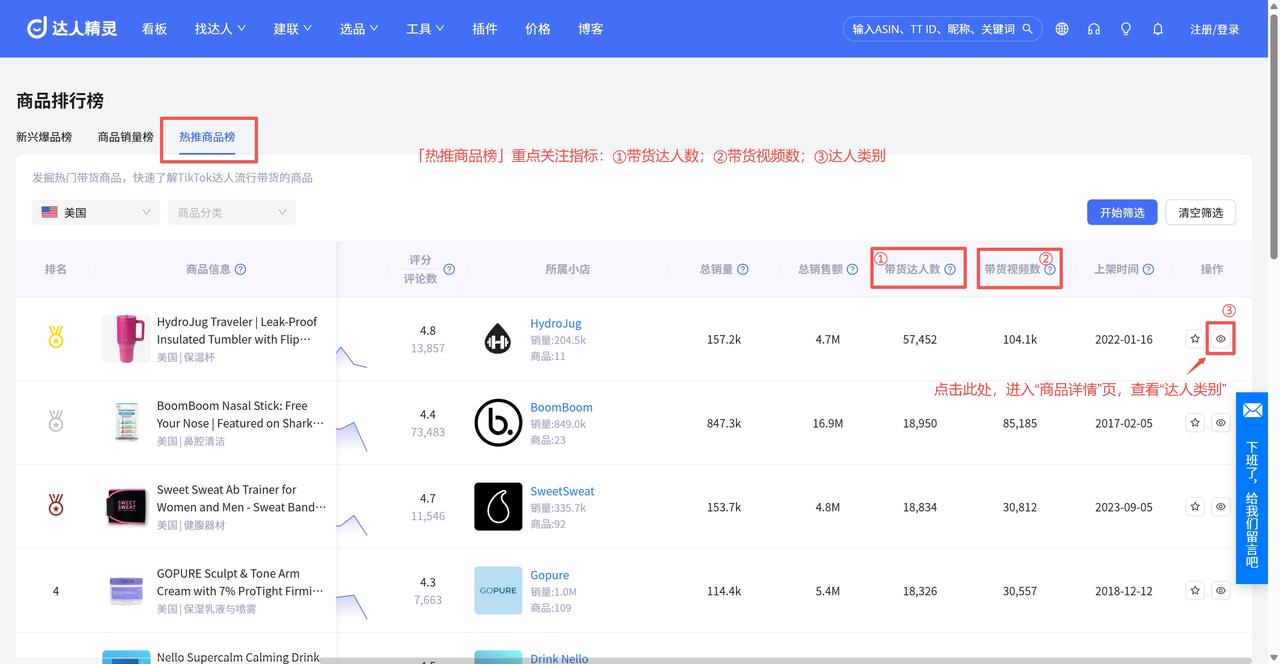
Task: Open the headset customer support icon
Action: pos(1094,29)
